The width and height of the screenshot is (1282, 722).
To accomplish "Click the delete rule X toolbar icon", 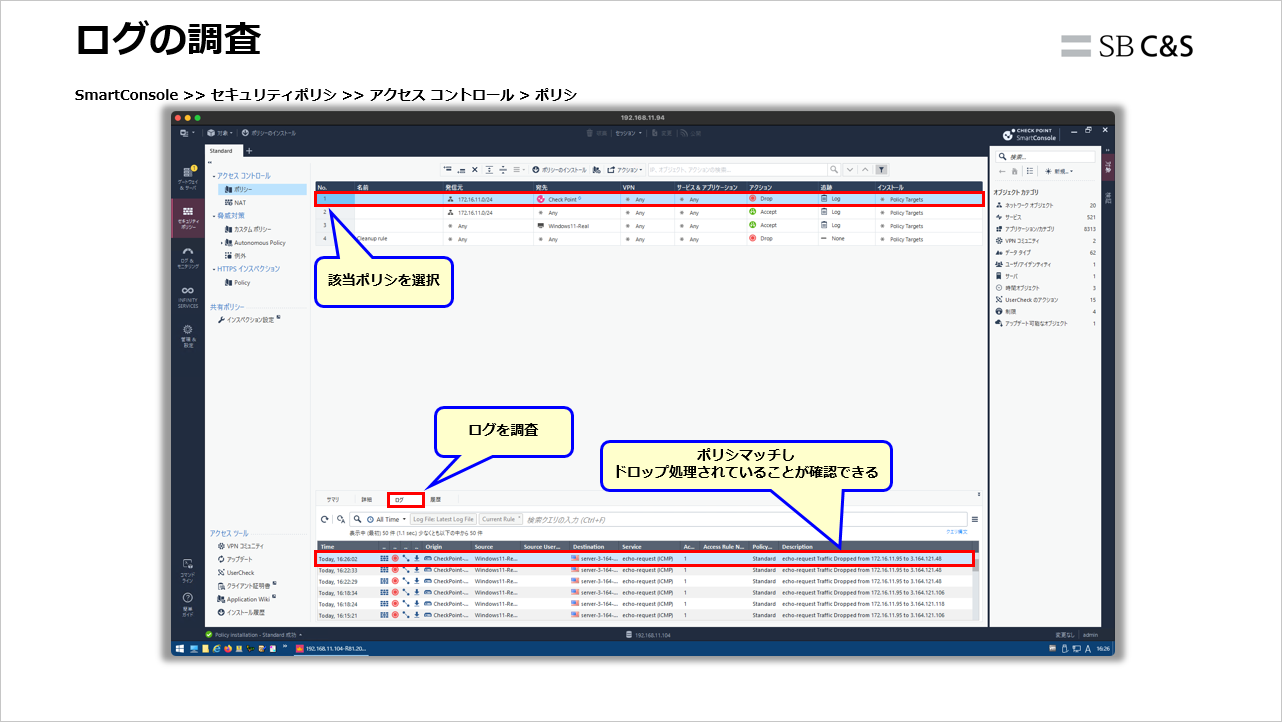I will (475, 170).
